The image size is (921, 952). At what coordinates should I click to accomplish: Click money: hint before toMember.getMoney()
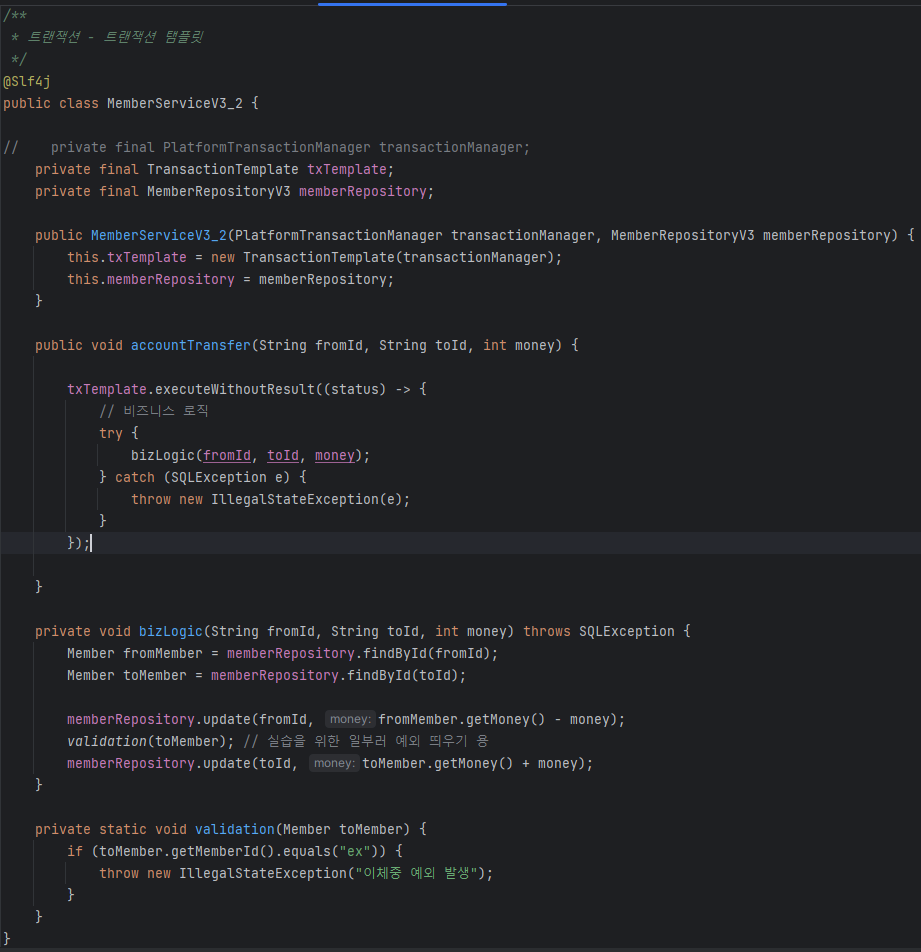point(335,763)
